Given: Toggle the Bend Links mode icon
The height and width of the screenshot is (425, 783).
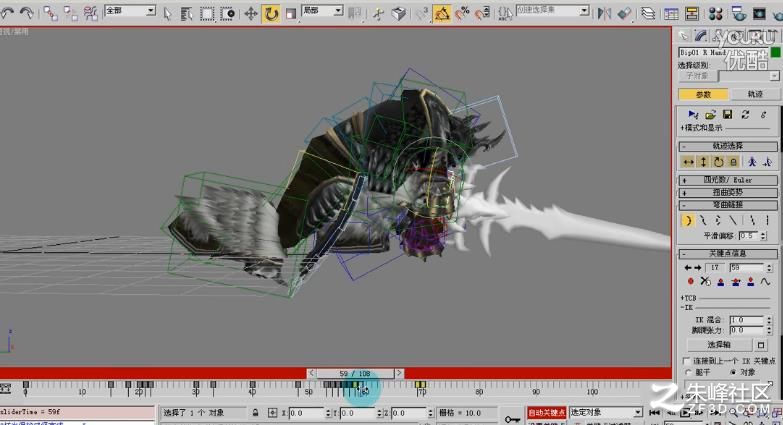Looking at the screenshot, I should [x=688, y=220].
